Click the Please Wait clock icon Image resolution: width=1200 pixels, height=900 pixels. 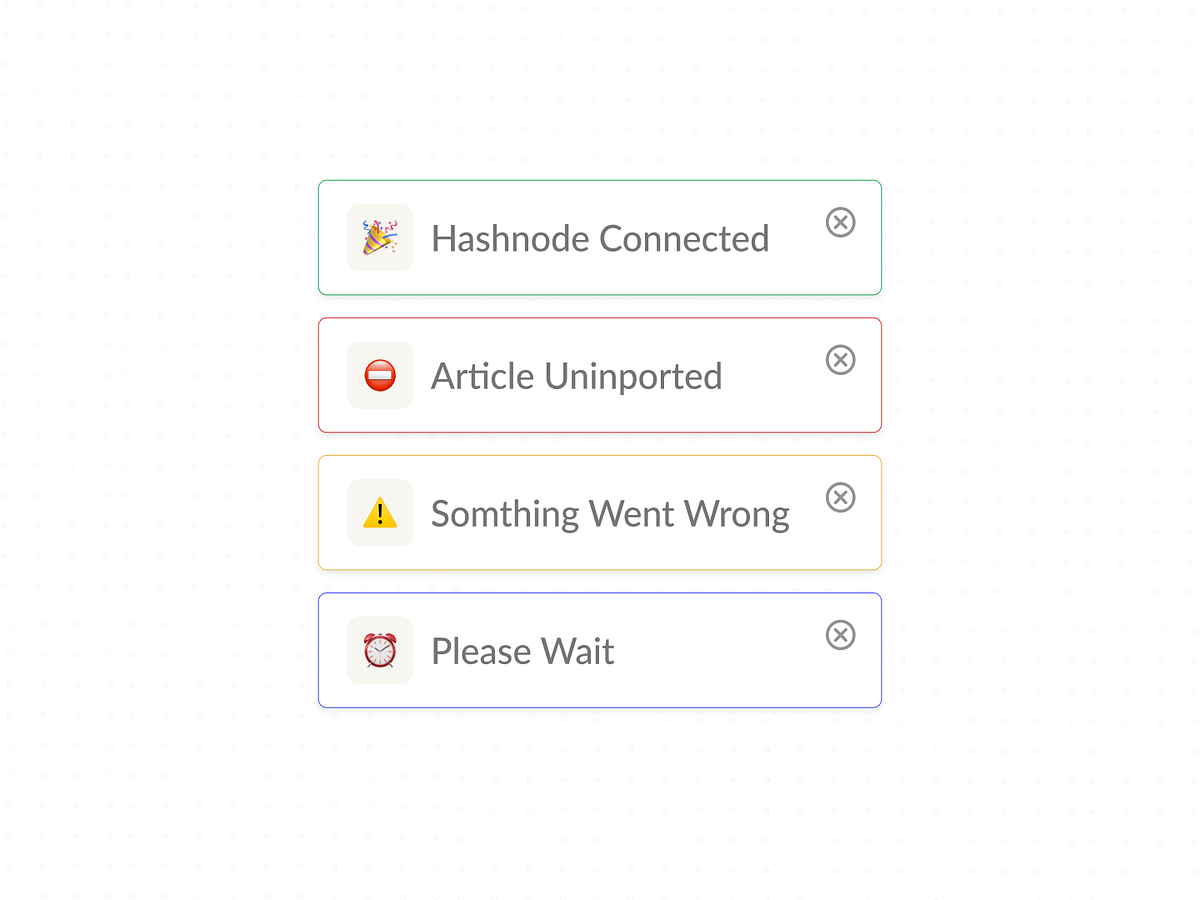379,650
